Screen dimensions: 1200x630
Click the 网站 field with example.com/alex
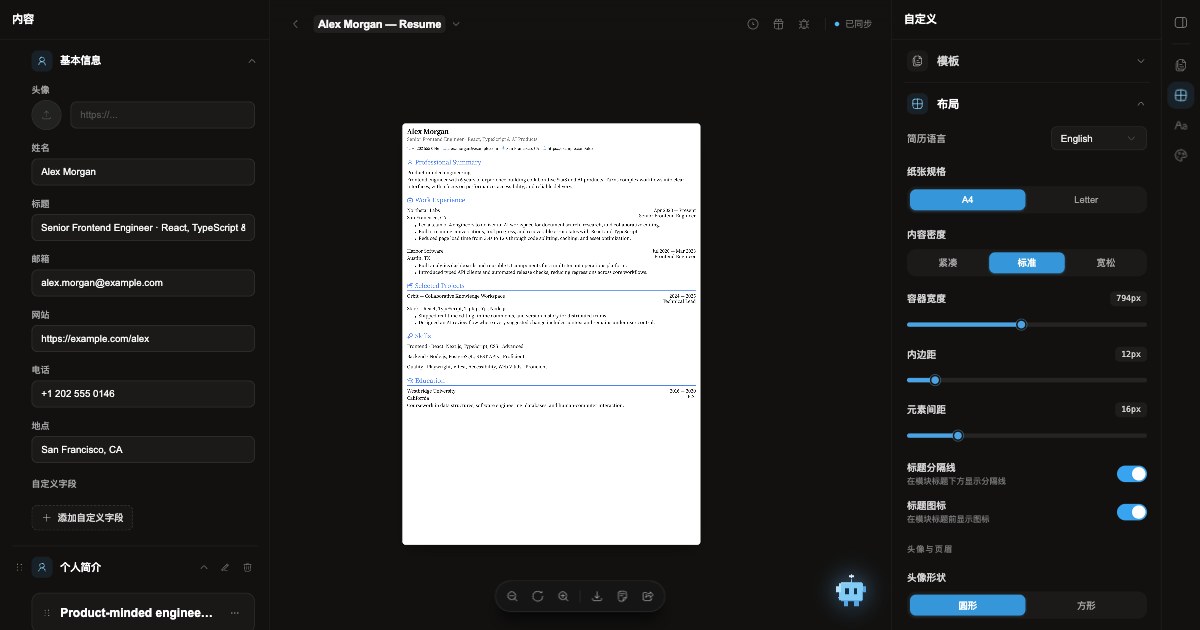point(143,338)
